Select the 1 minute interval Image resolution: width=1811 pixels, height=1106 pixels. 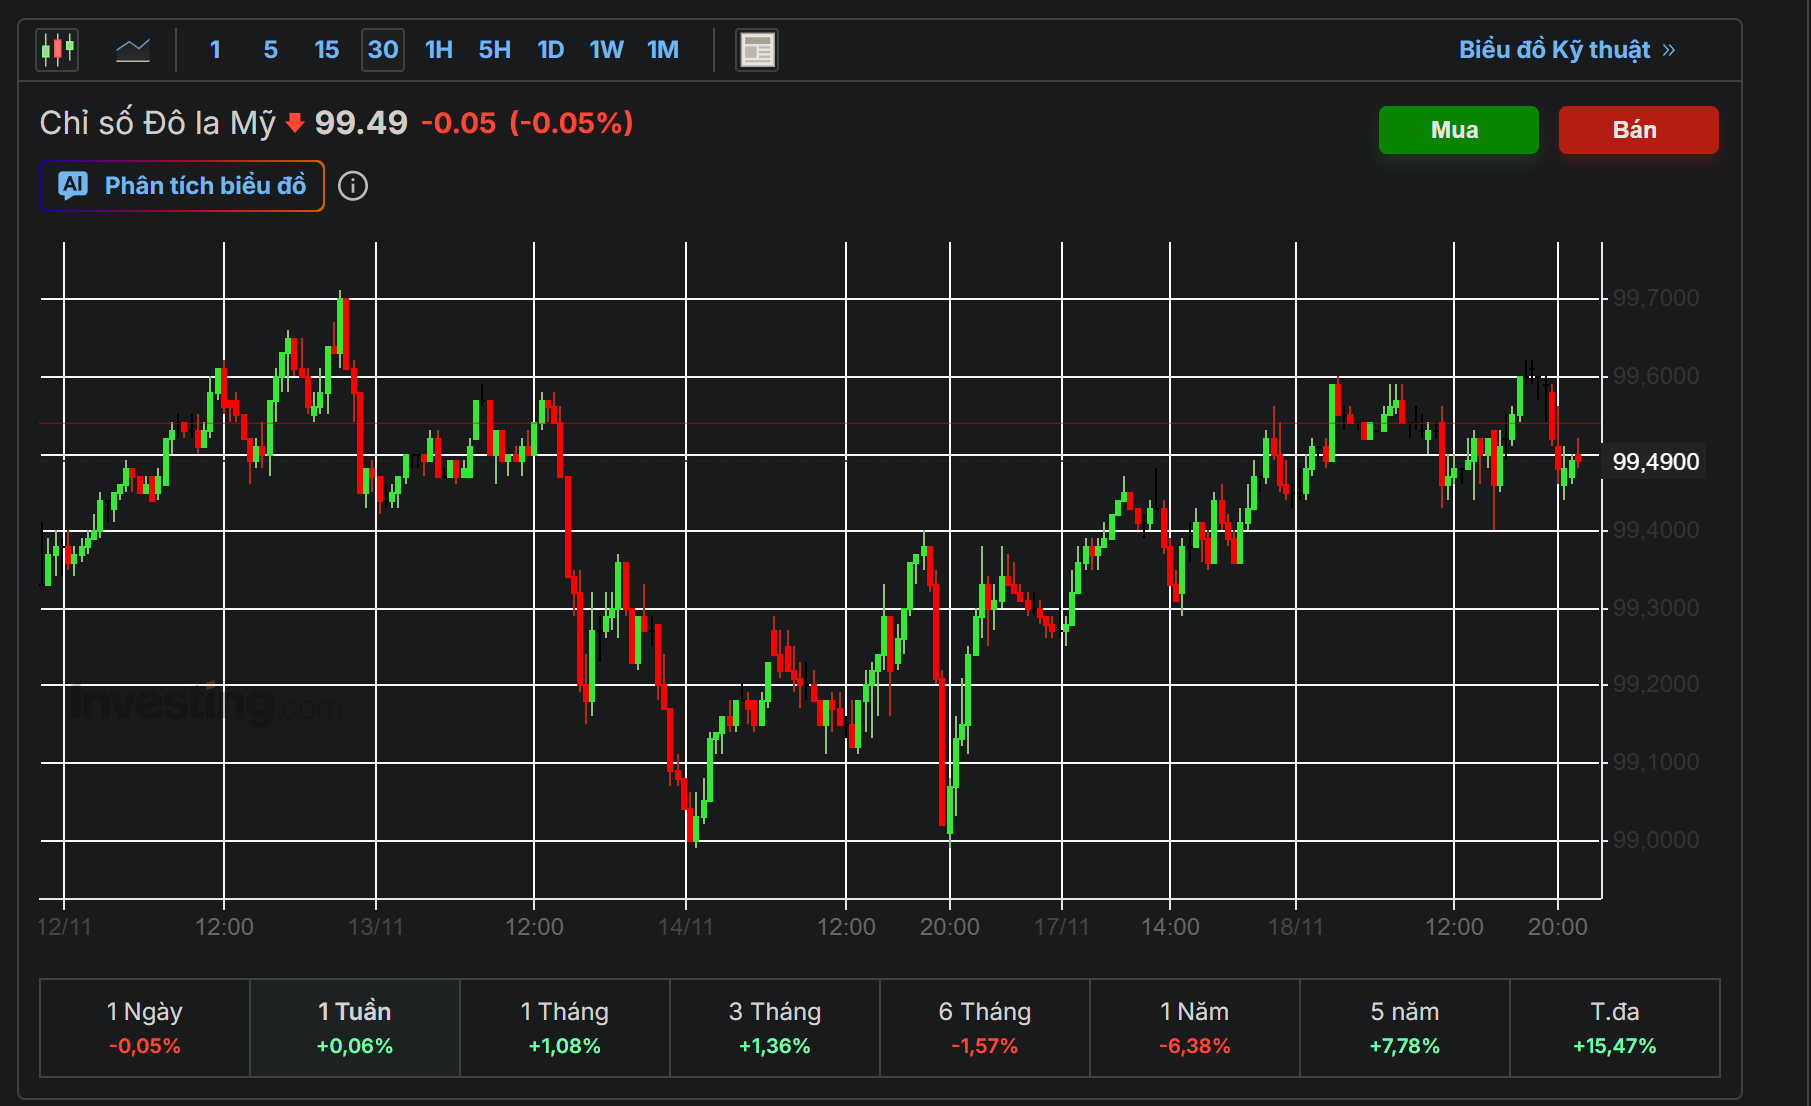click(215, 50)
